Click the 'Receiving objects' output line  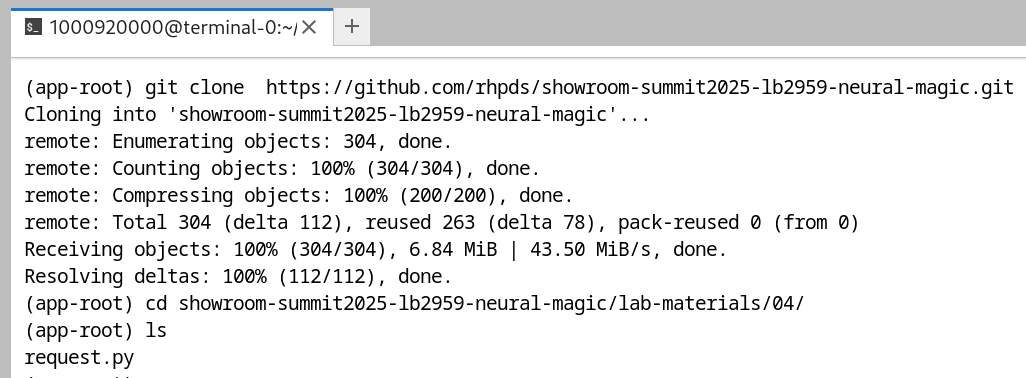(x=376, y=249)
